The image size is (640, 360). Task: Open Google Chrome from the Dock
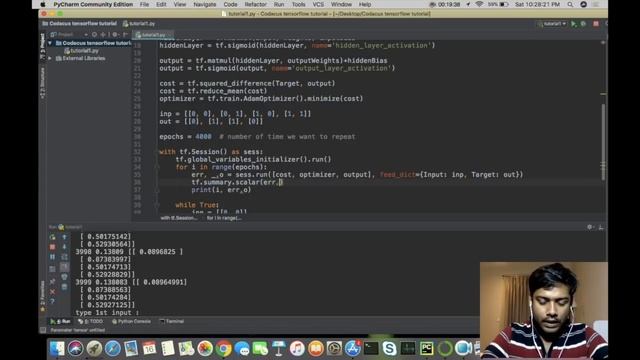point(223,349)
